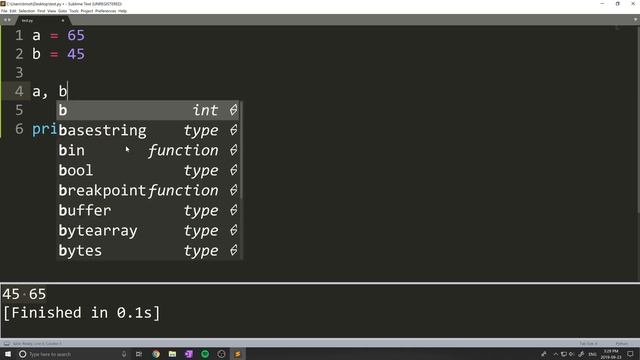Open the round dark taskbar app icon
The height and width of the screenshot is (360, 640).
[221, 354]
